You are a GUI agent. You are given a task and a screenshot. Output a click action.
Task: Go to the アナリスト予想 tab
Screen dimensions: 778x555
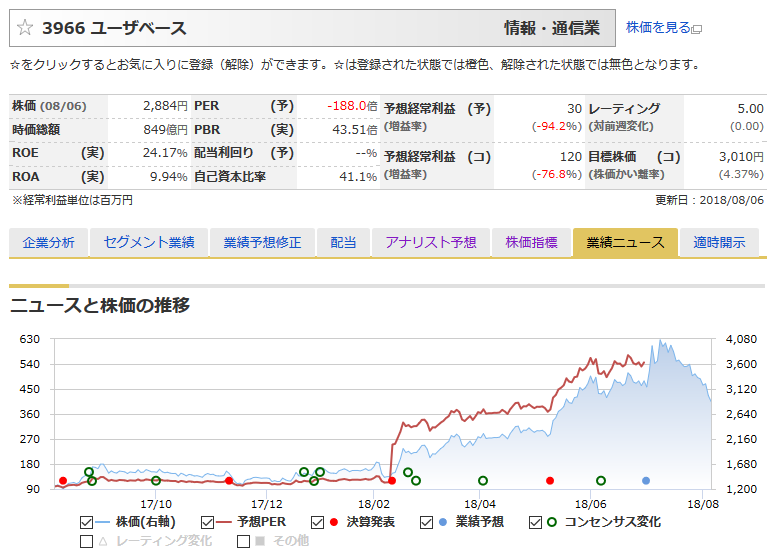[x=431, y=243]
